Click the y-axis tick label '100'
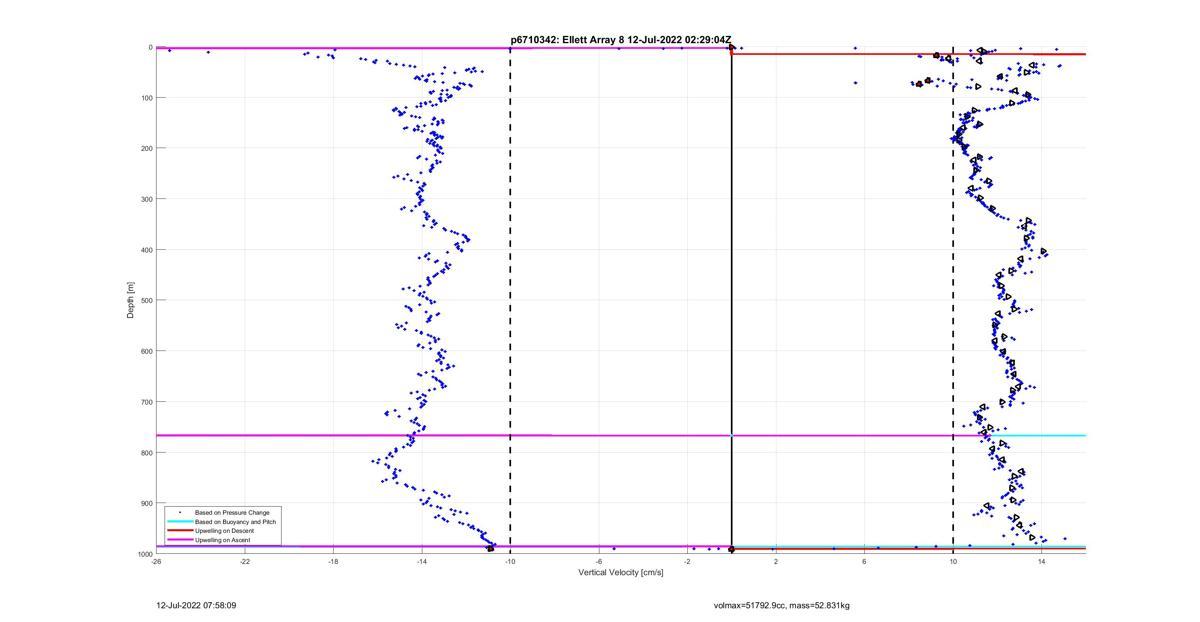The image size is (1200, 622). 146,98
